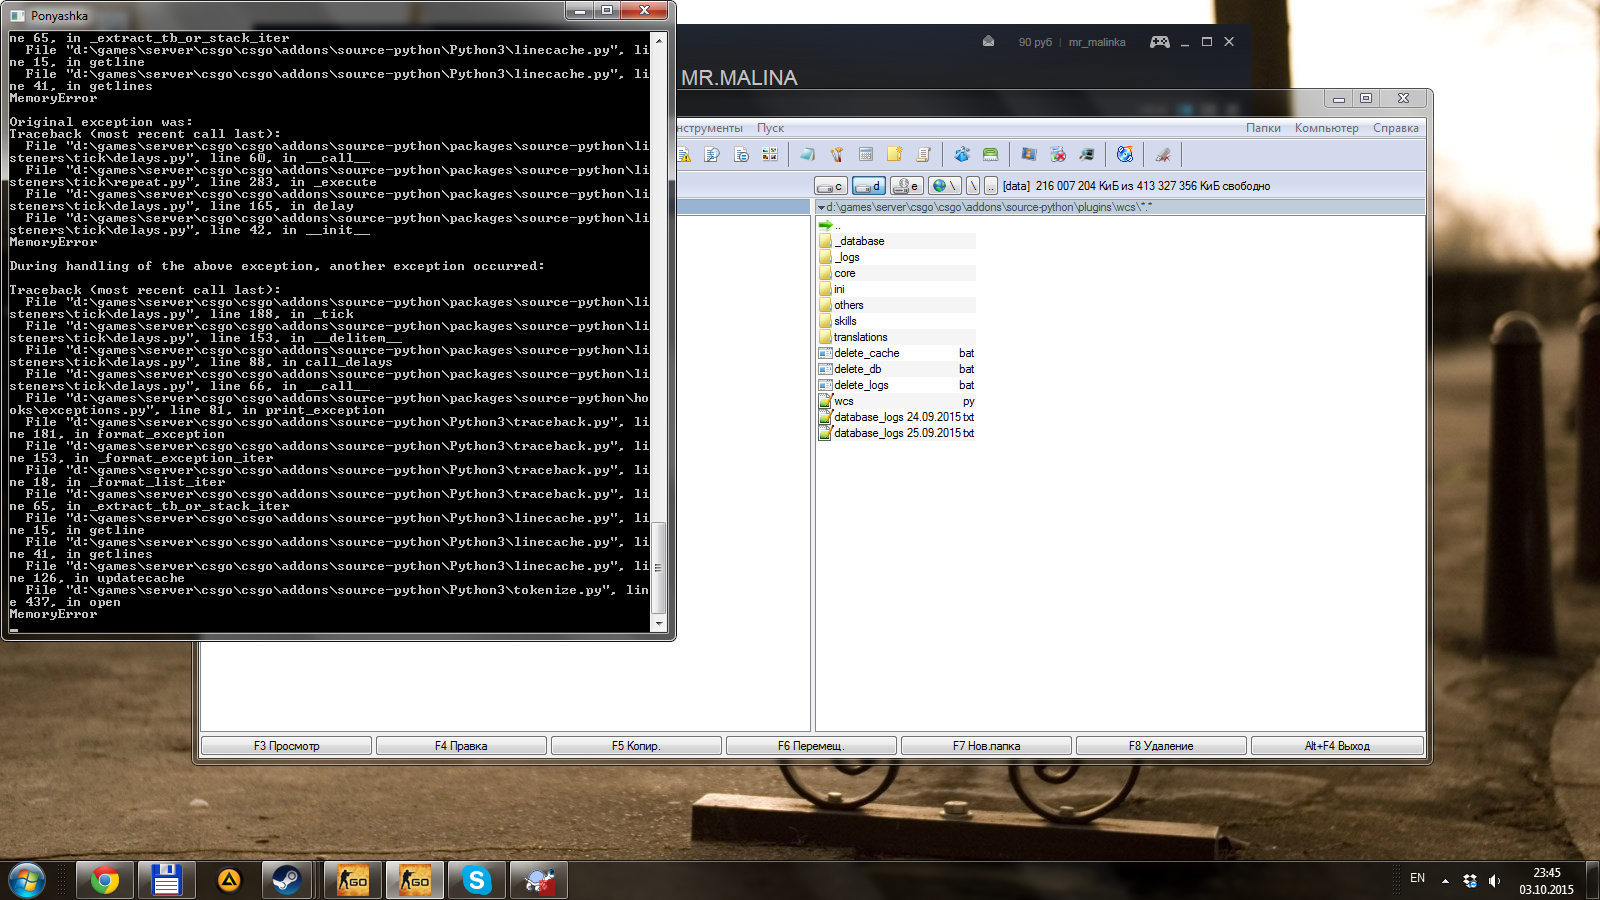Viewport: 1600px width, 900px height.
Task: Open the wcs.py file
Action: (x=844, y=401)
